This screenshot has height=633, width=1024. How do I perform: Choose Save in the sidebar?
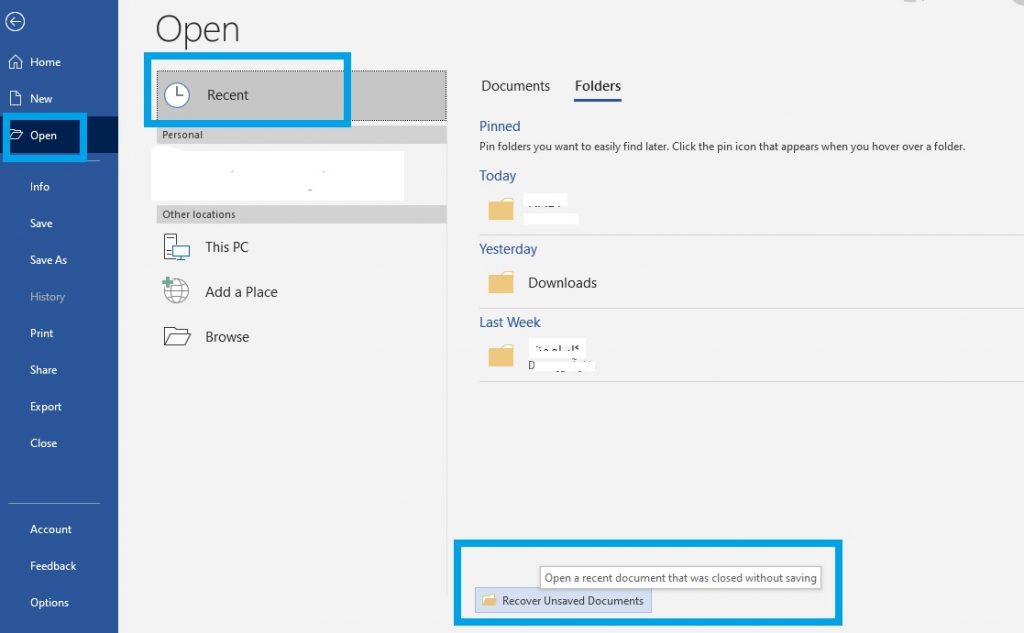pos(40,223)
